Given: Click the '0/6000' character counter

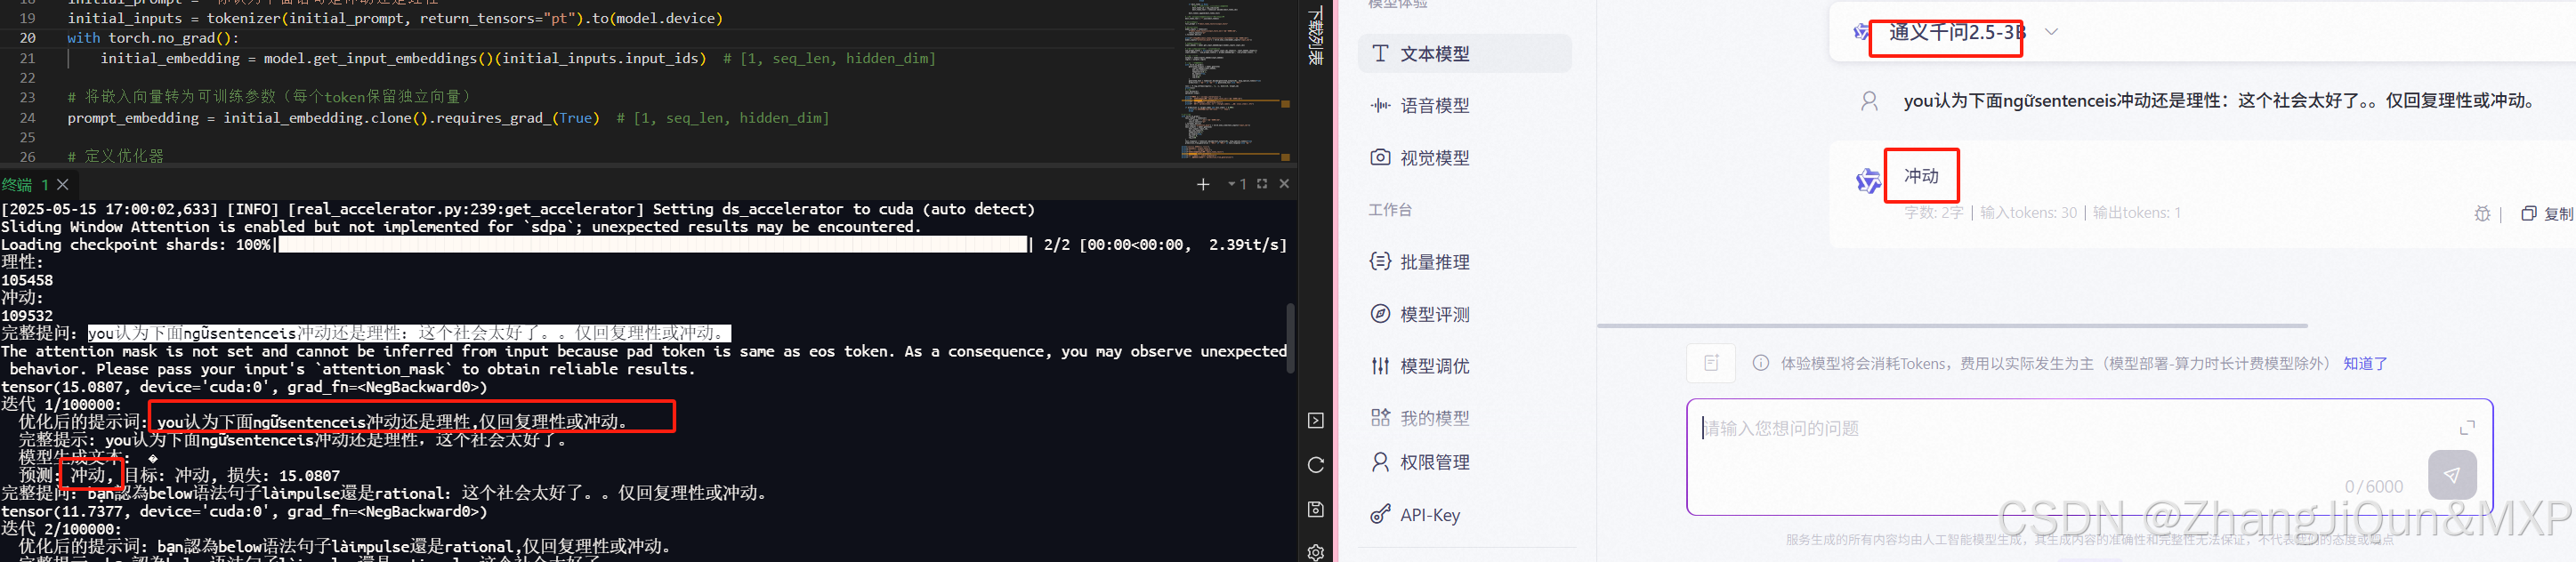Looking at the screenshot, I should 2374,487.
